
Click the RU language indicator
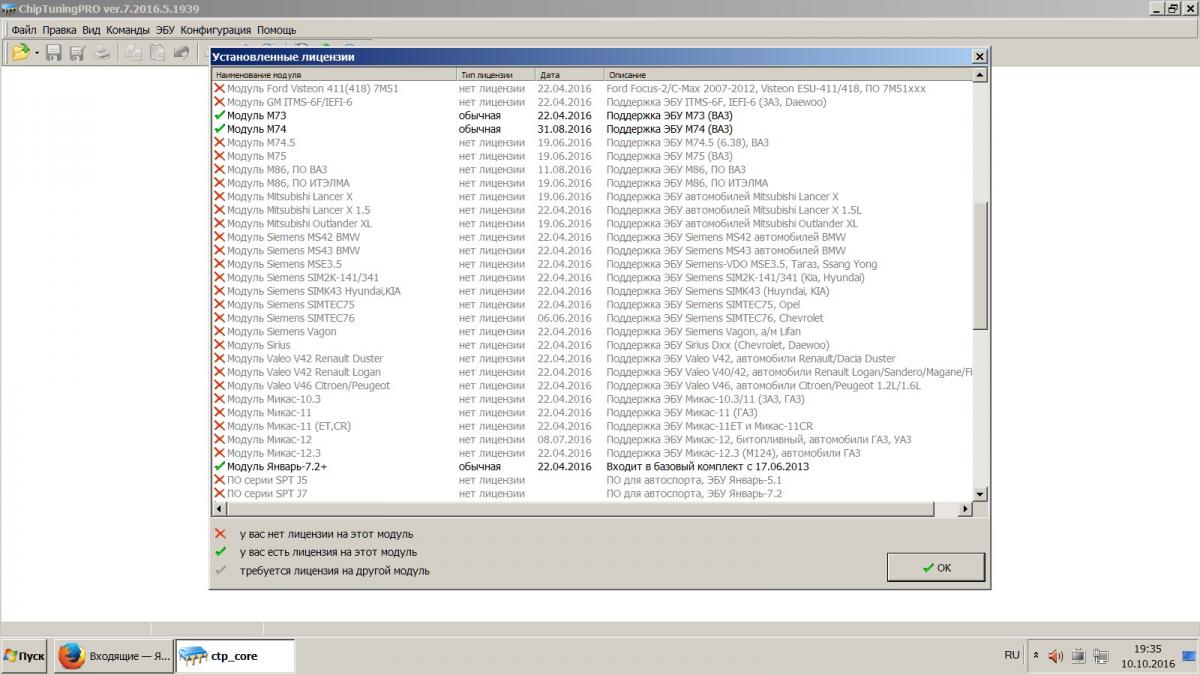click(x=1012, y=655)
